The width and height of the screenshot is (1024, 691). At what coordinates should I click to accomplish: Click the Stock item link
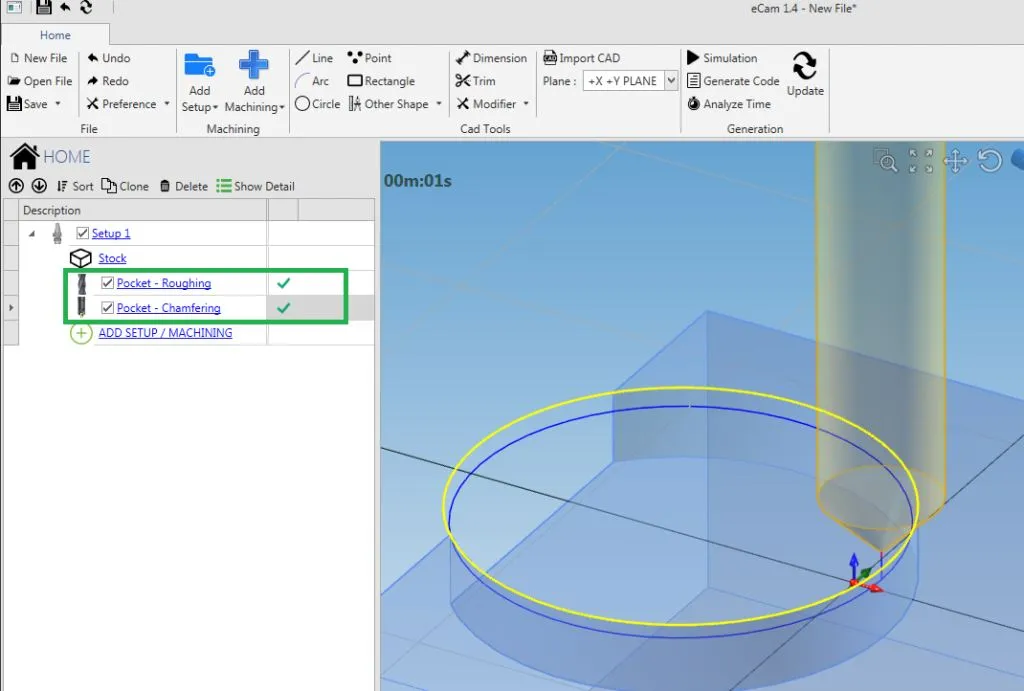[x=112, y=258]
